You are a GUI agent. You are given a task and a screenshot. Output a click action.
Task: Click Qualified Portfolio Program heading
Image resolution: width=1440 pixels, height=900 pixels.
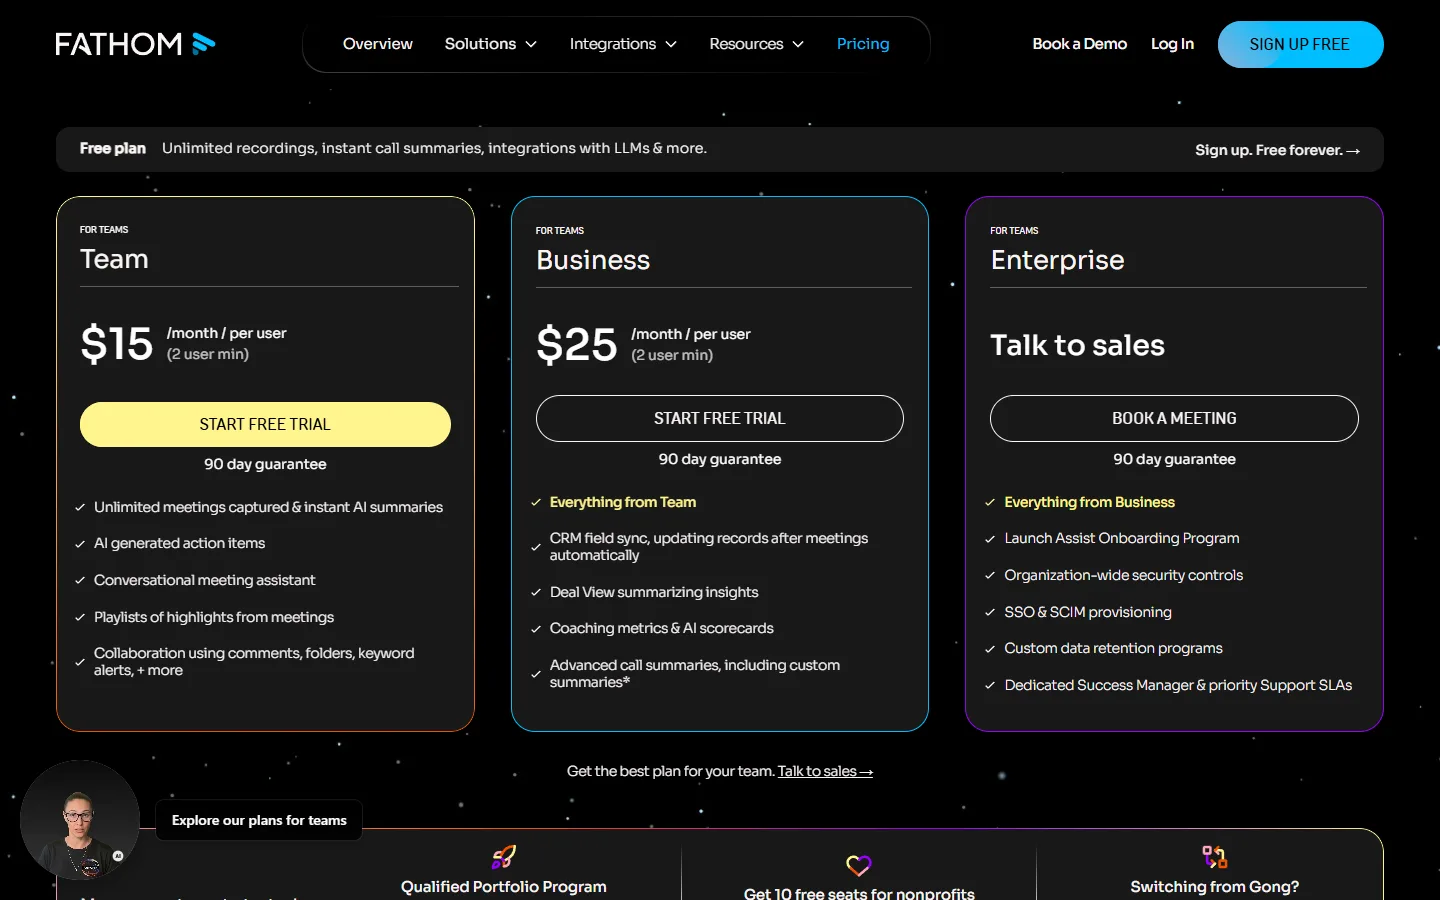coord(504,887)
